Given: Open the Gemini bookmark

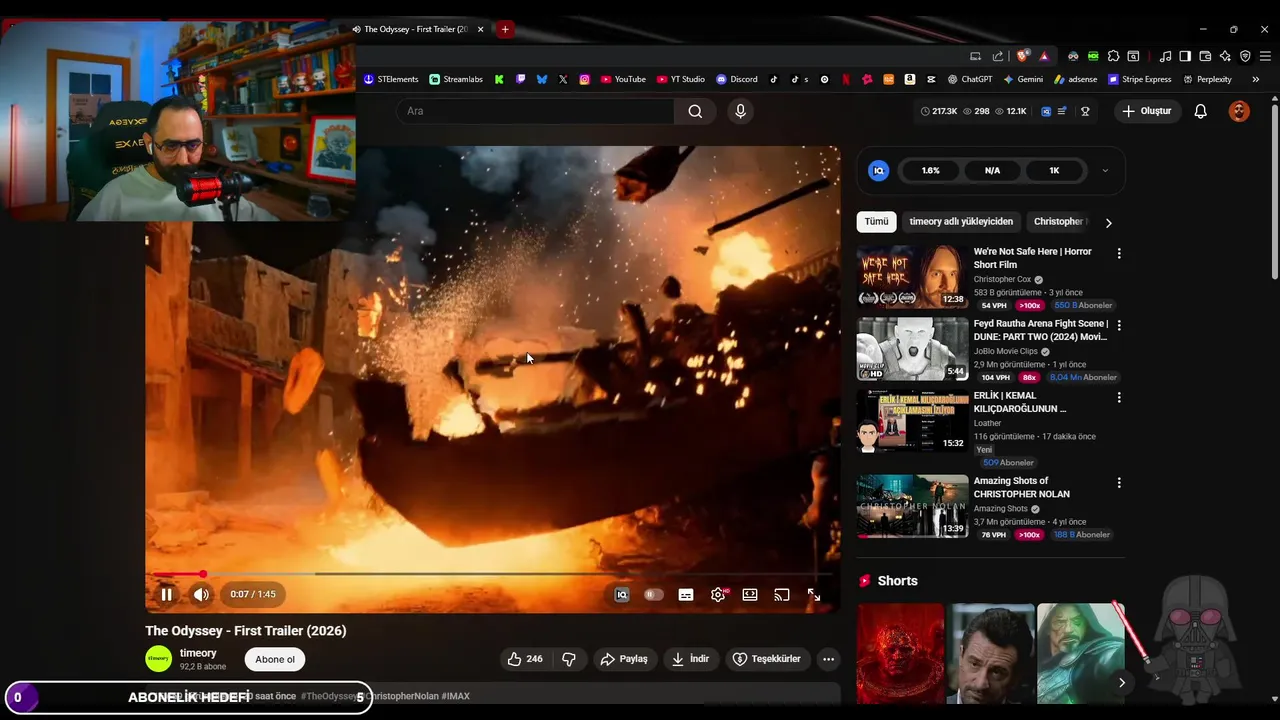Looking at the screenshot, I should [1023, 79].
